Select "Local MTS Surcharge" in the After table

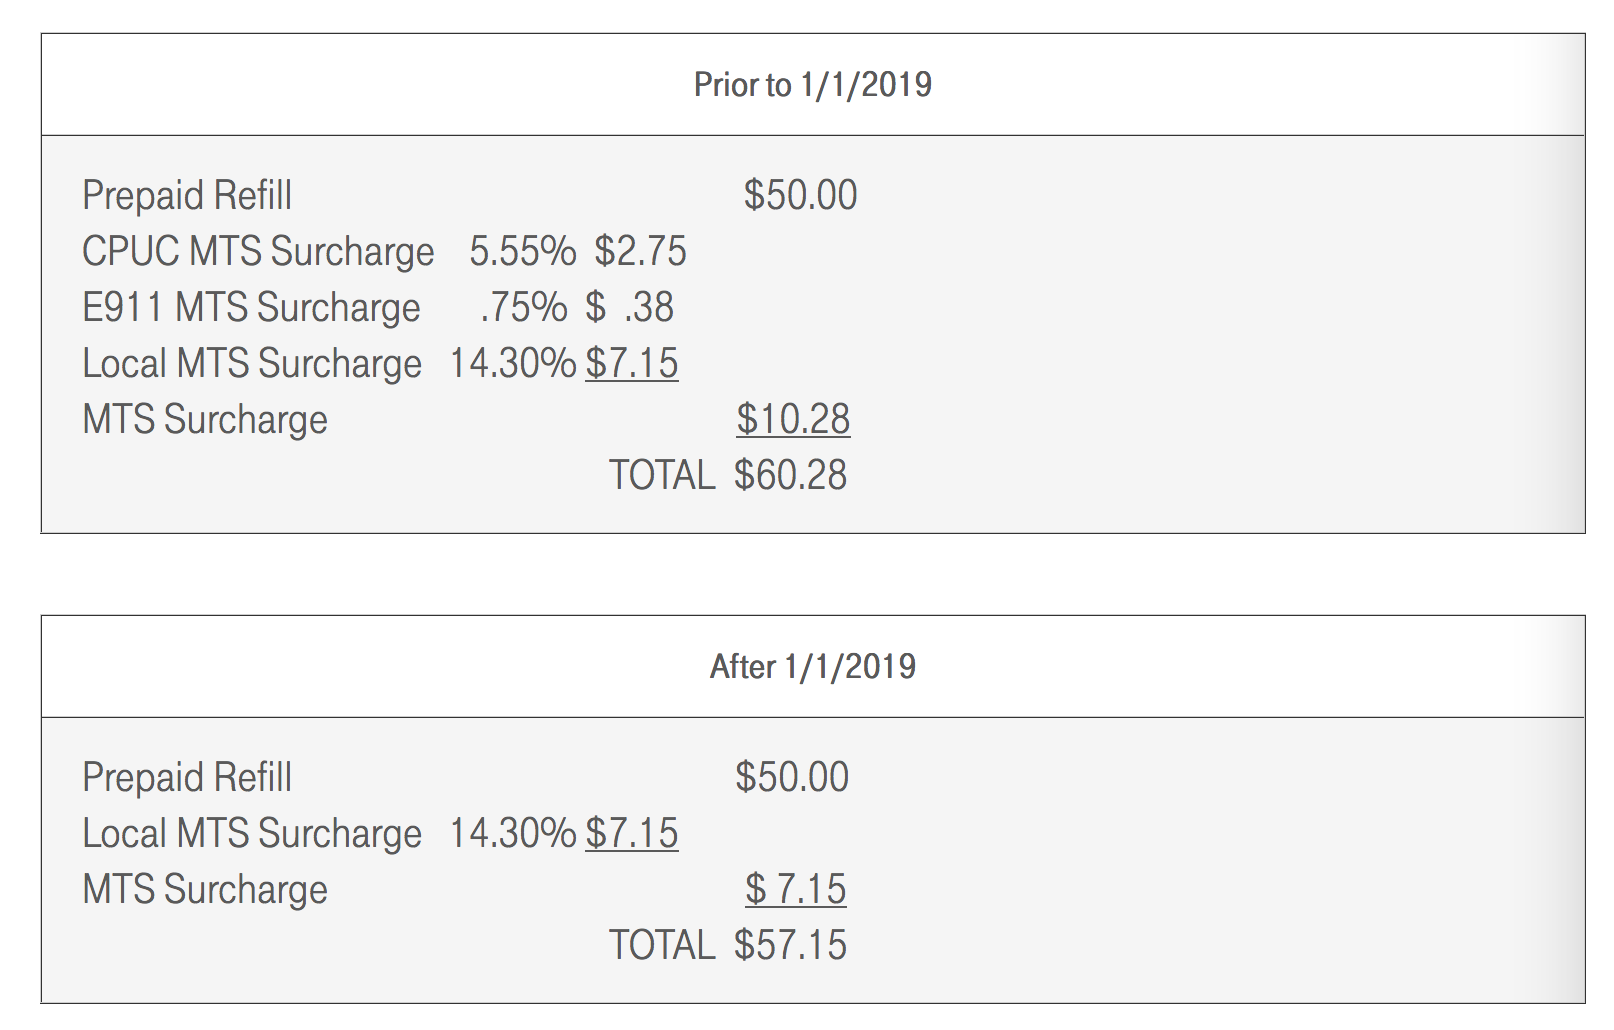pos(252,834)
